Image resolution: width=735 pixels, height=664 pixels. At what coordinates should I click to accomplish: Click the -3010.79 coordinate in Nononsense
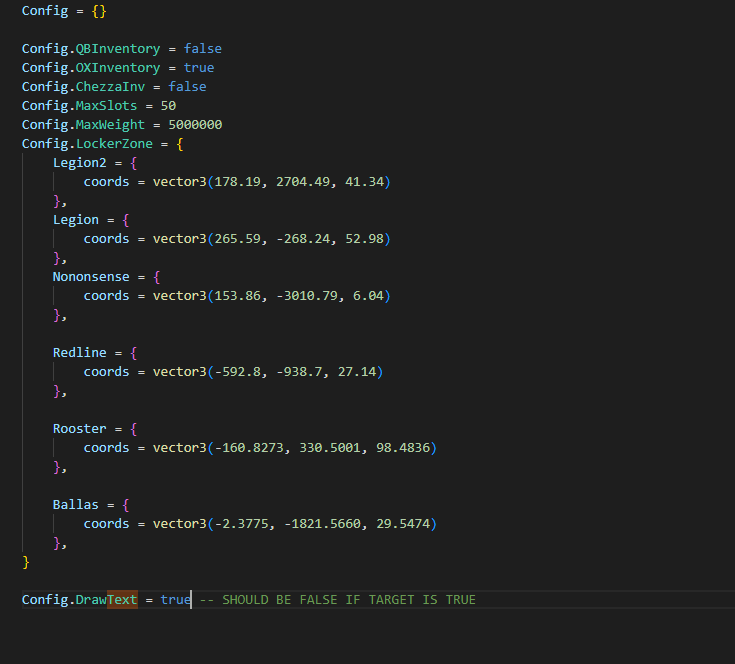[307, 296]
